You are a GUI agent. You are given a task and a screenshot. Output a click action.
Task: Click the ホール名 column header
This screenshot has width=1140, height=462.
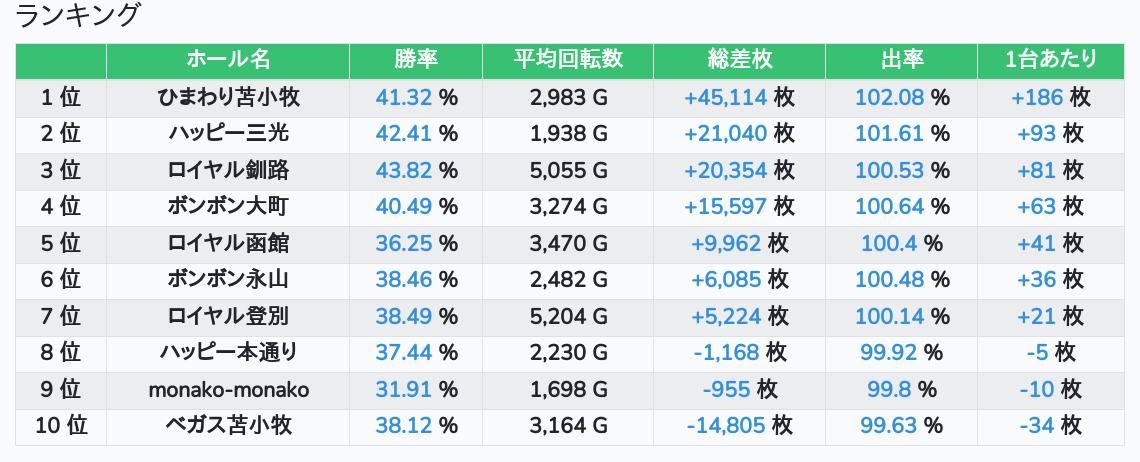pyautogui.click(x=228, y=60)
